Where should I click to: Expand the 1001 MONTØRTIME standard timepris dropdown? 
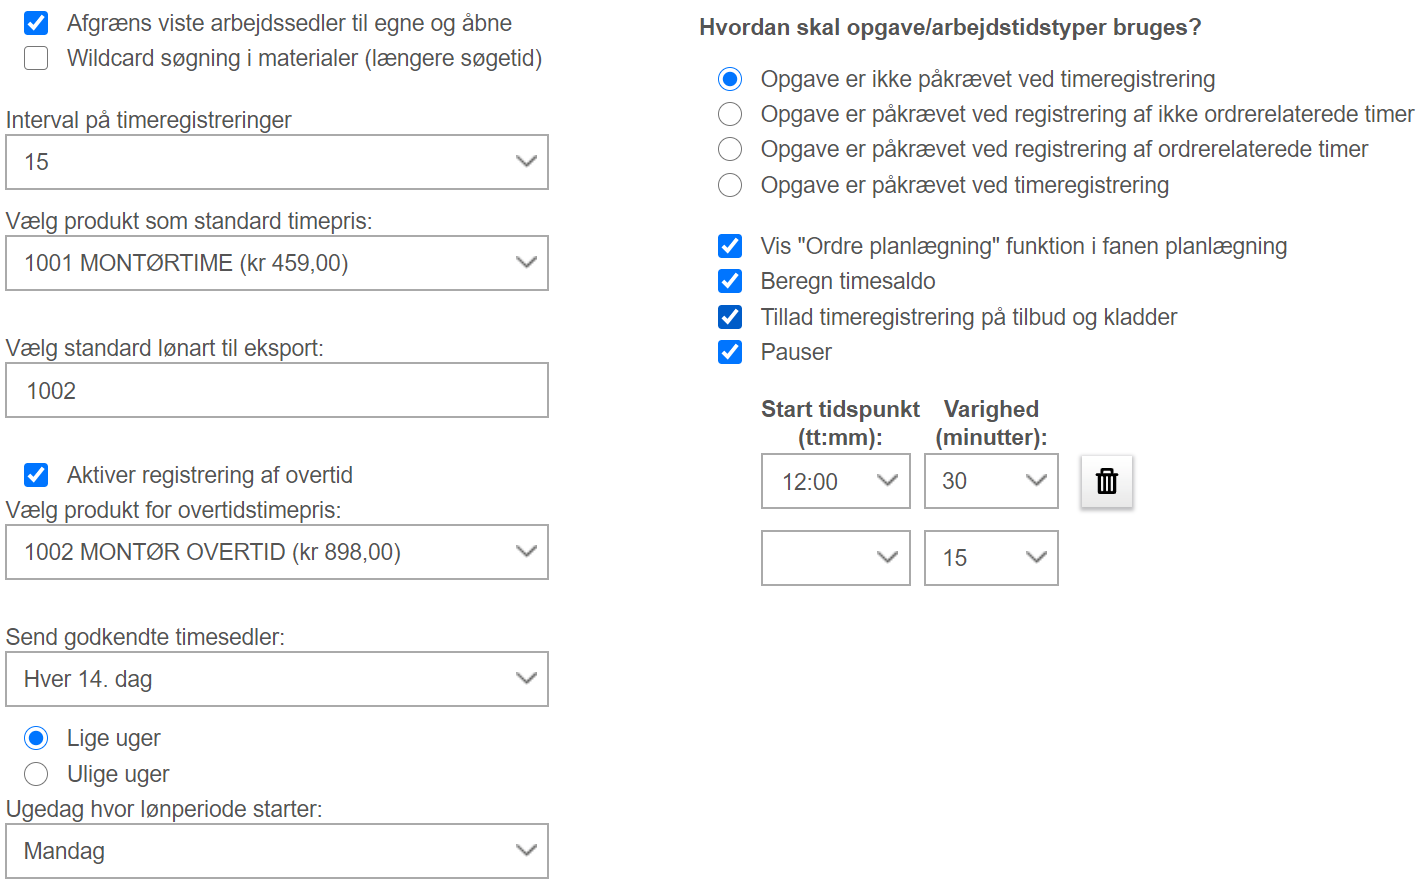[x=277, y=263]
